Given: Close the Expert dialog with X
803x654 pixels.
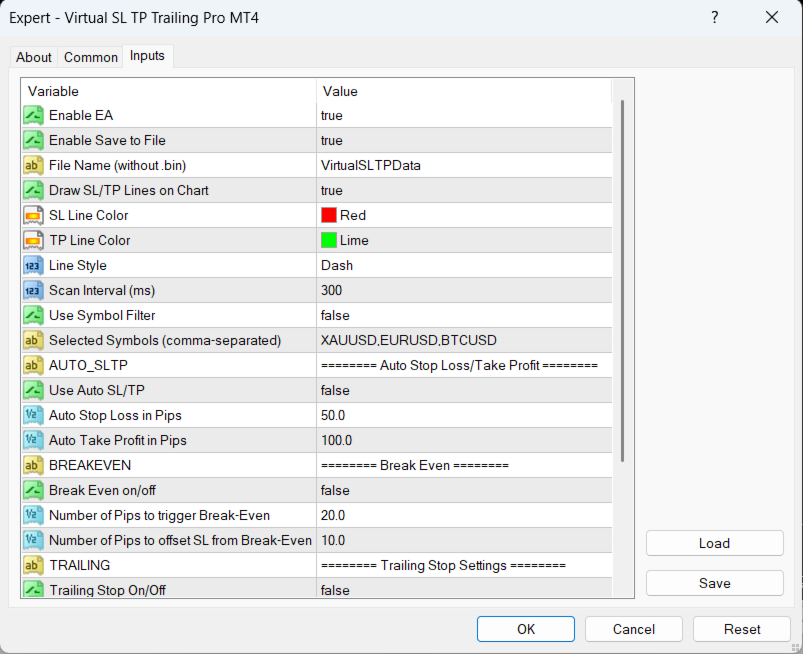Looking at the screenshot, I should pos(772,17).
